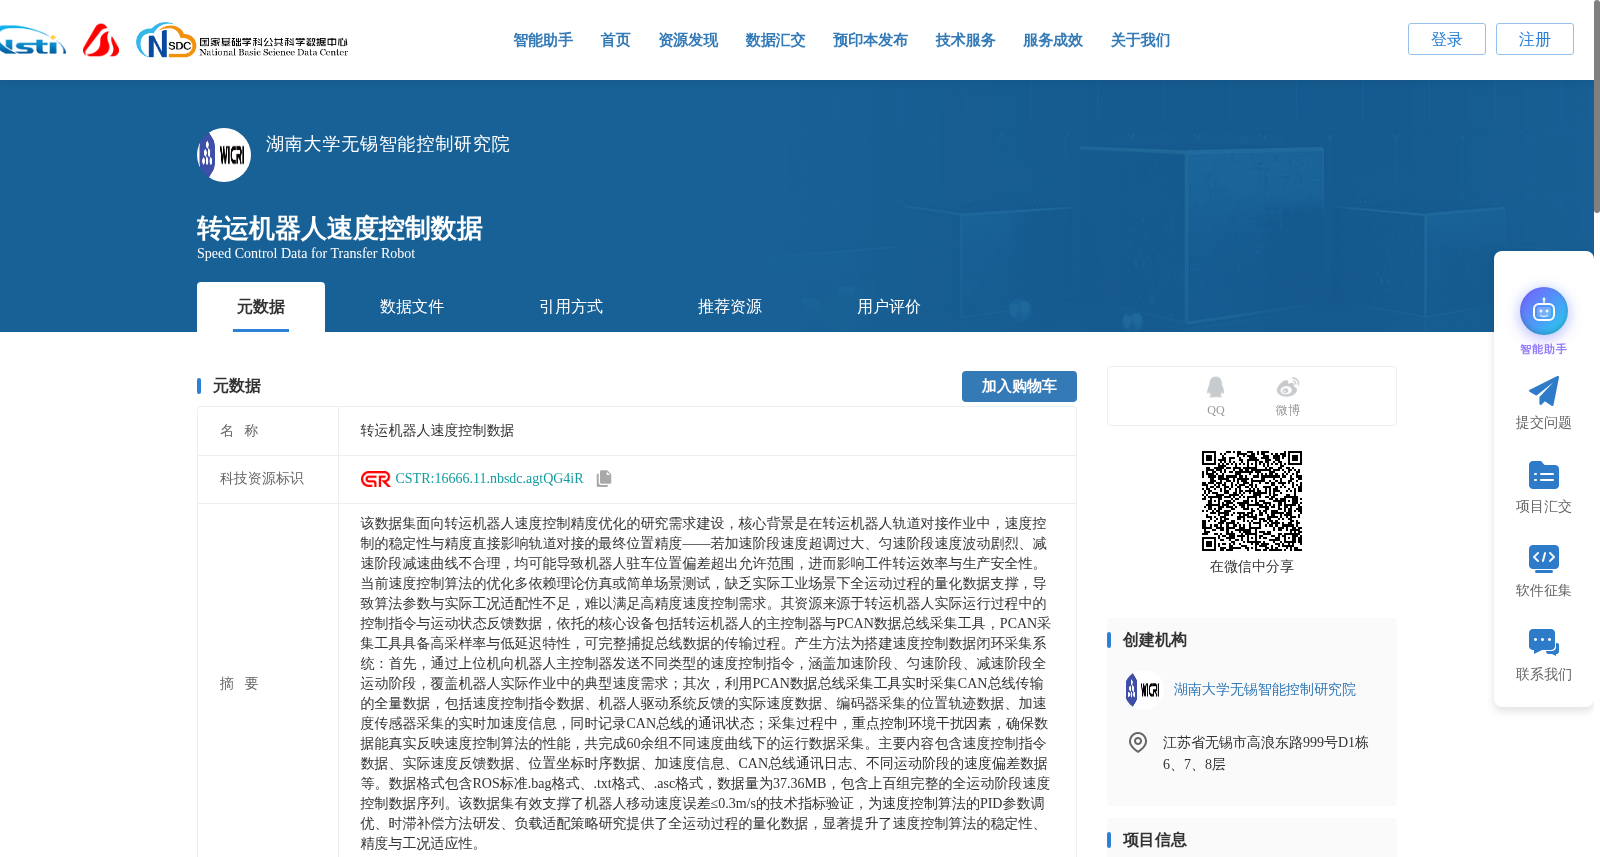Select the 元数据 tab
Image resolution: width=1600 pixels, height=857 pixels.
261,307
